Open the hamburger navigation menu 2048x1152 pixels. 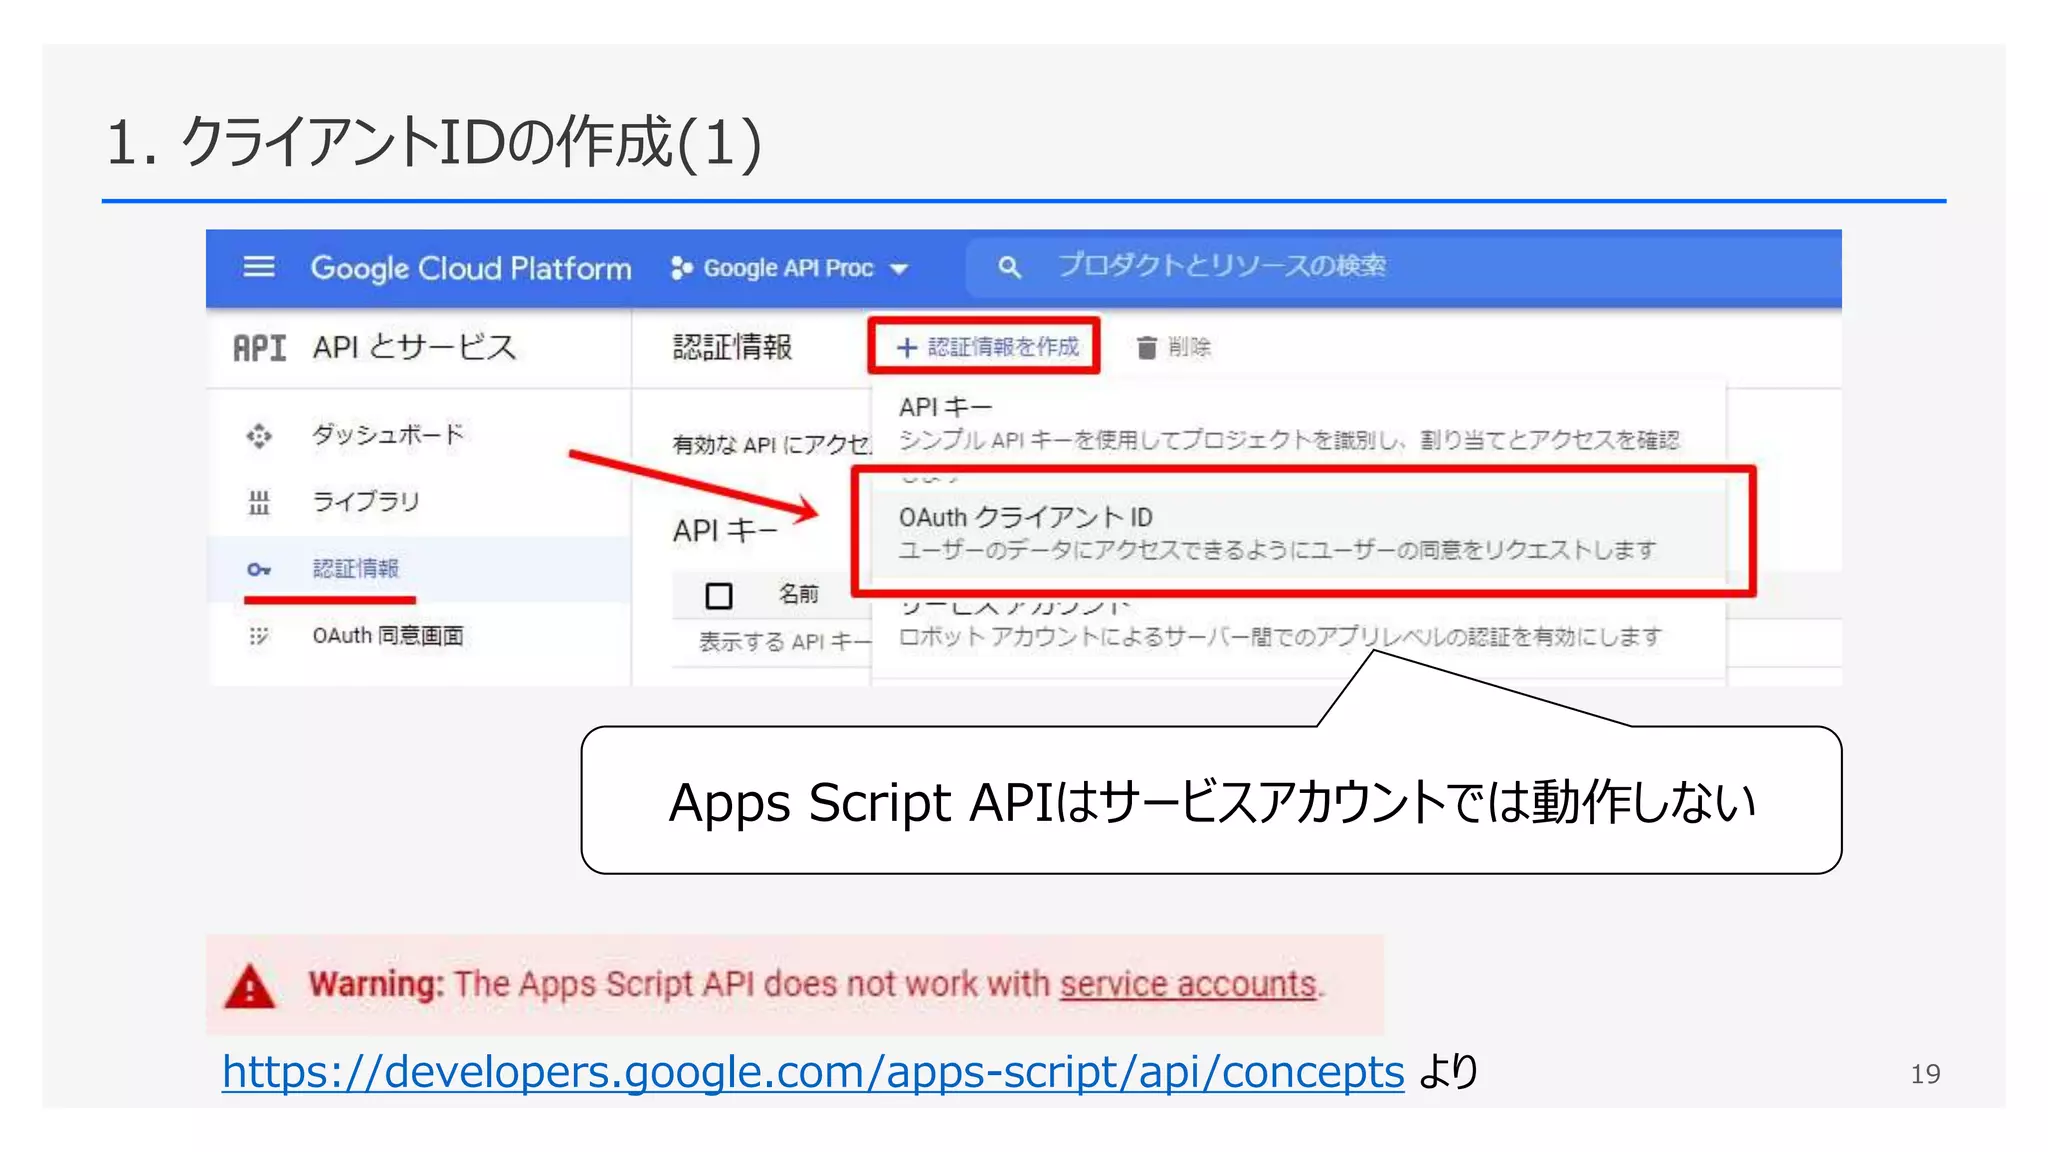259,267
